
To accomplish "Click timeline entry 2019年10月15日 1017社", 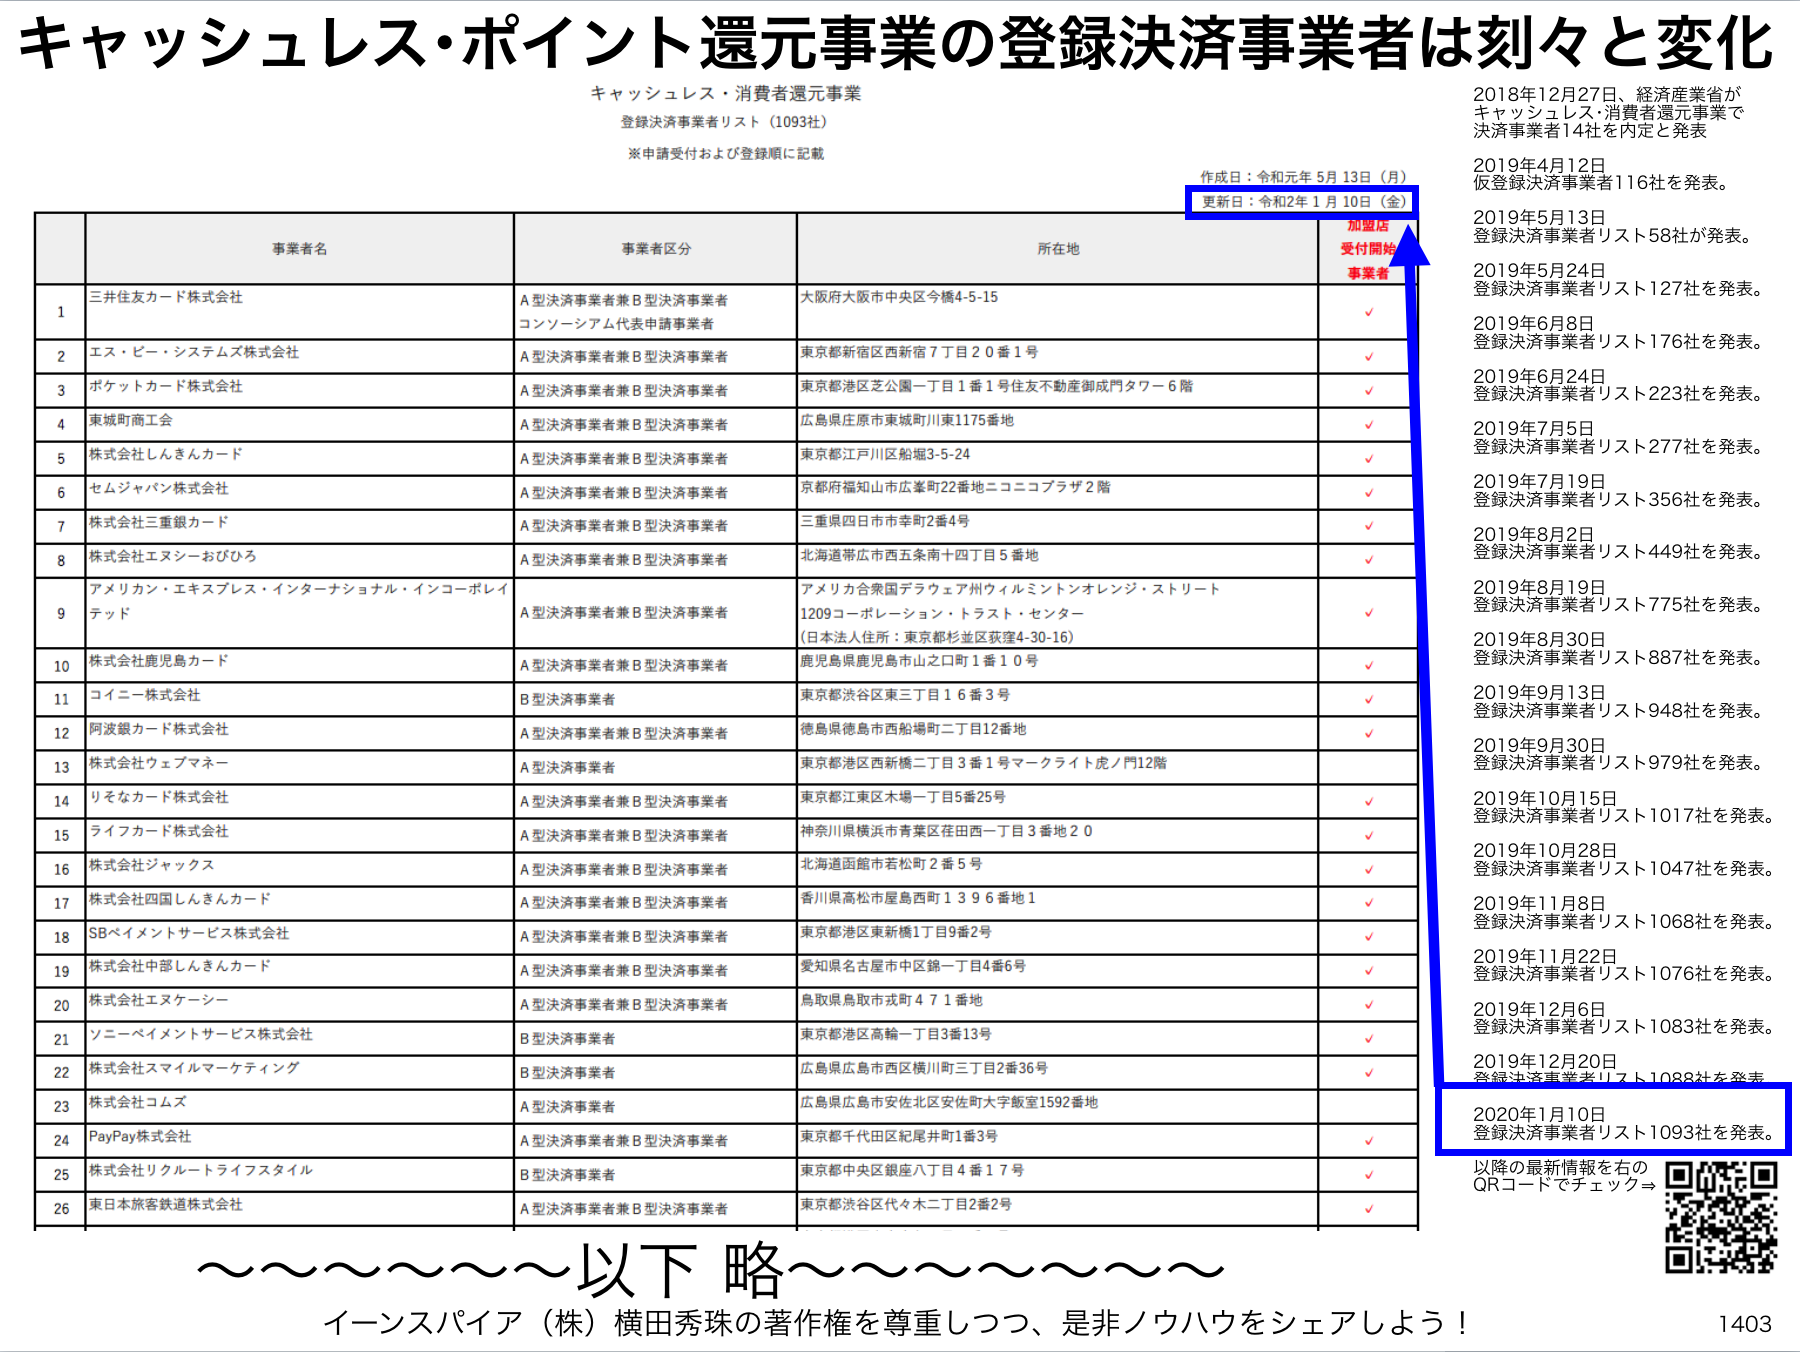I will (1624, 807).
